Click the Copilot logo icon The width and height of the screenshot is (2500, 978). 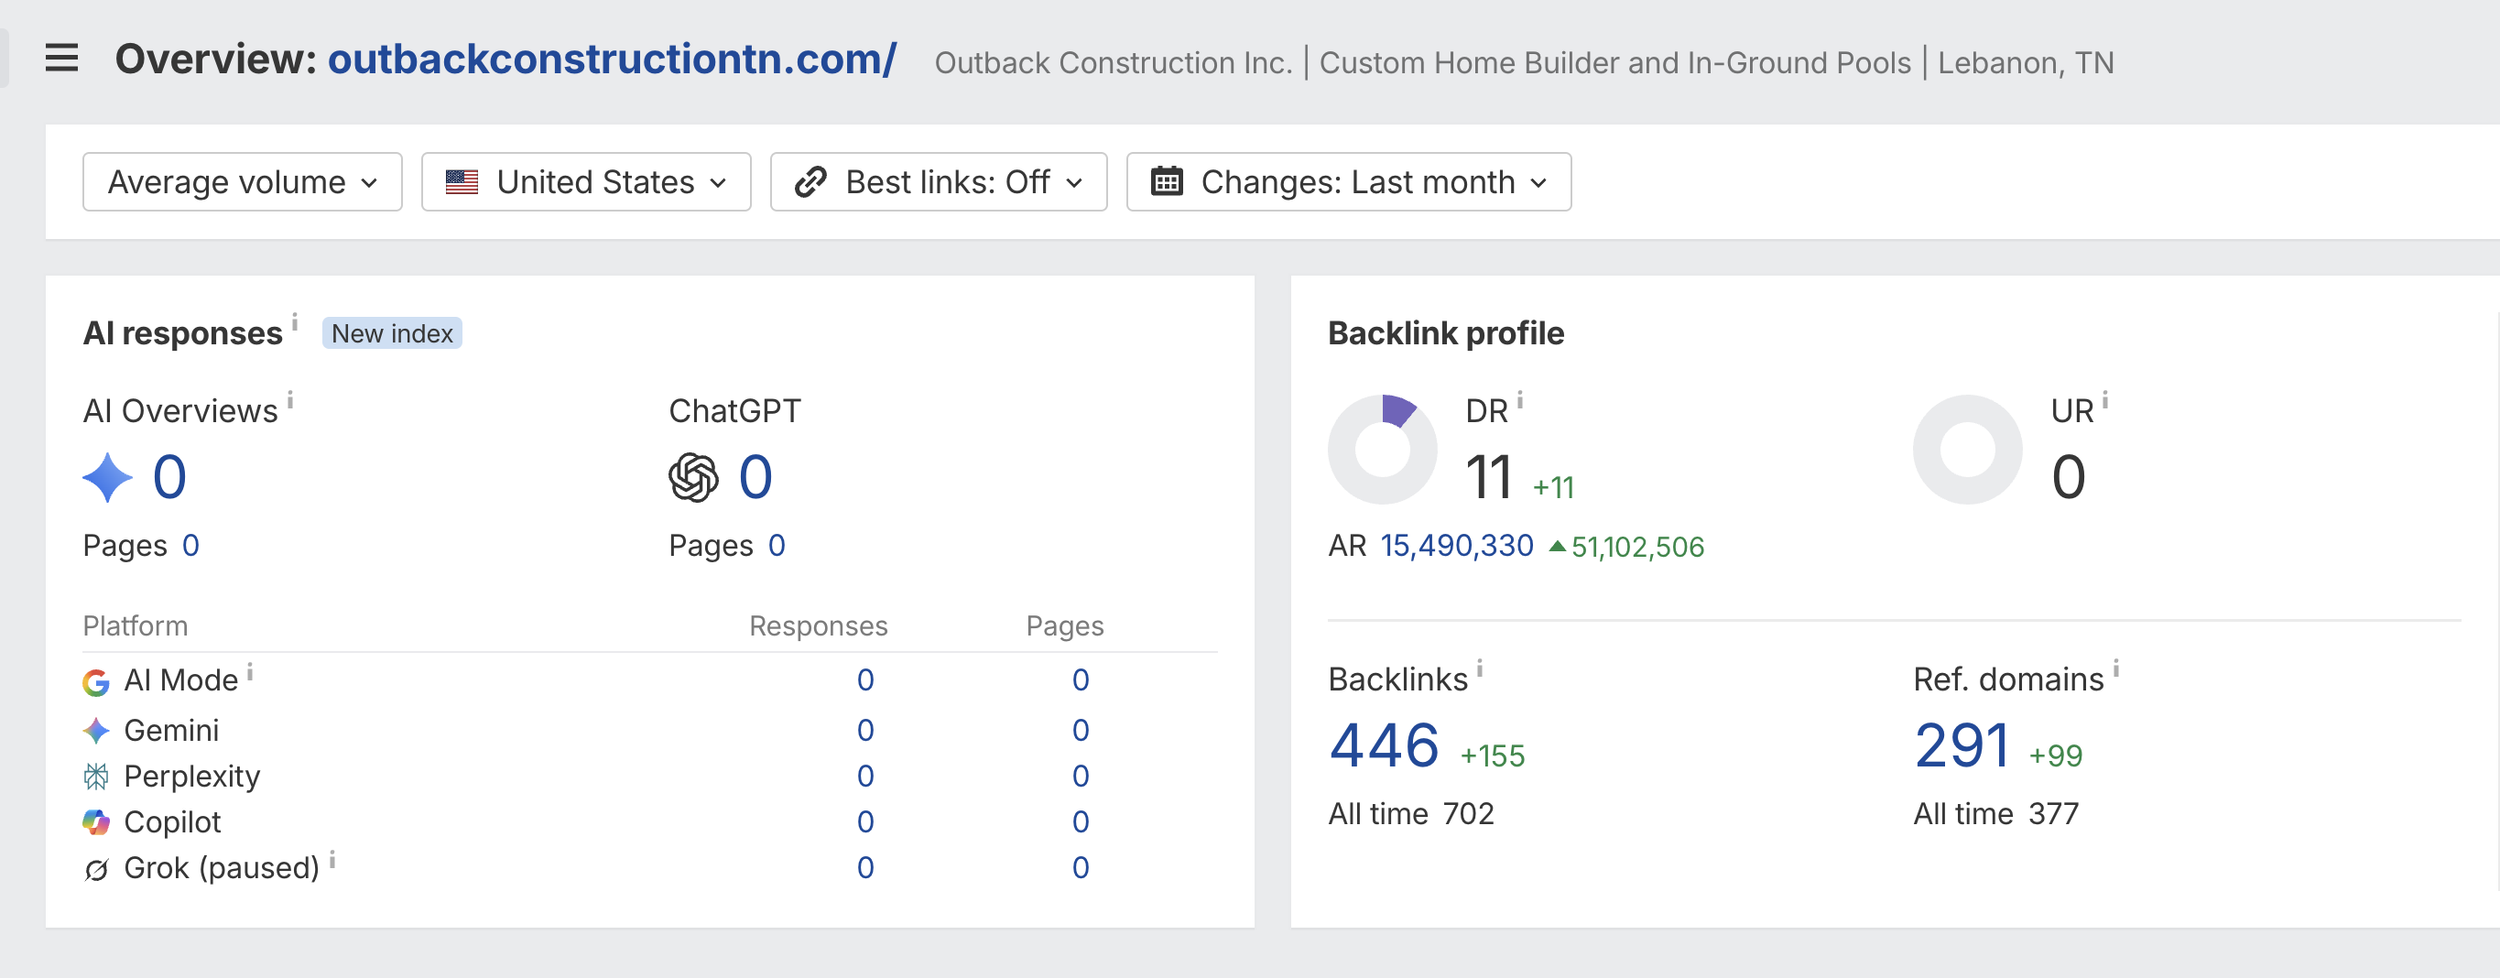pyautogui.click(x=96, y=822)
